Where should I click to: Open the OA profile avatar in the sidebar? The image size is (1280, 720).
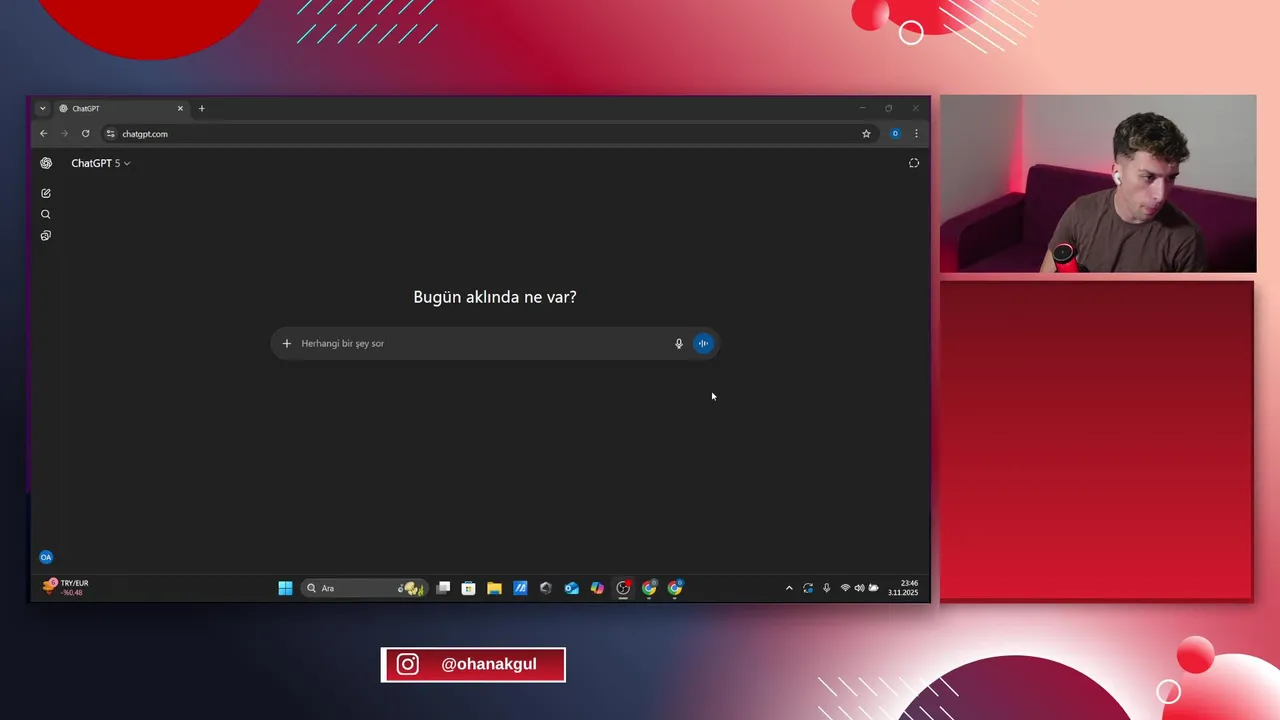pyautogui.click(x=46, y=557)
